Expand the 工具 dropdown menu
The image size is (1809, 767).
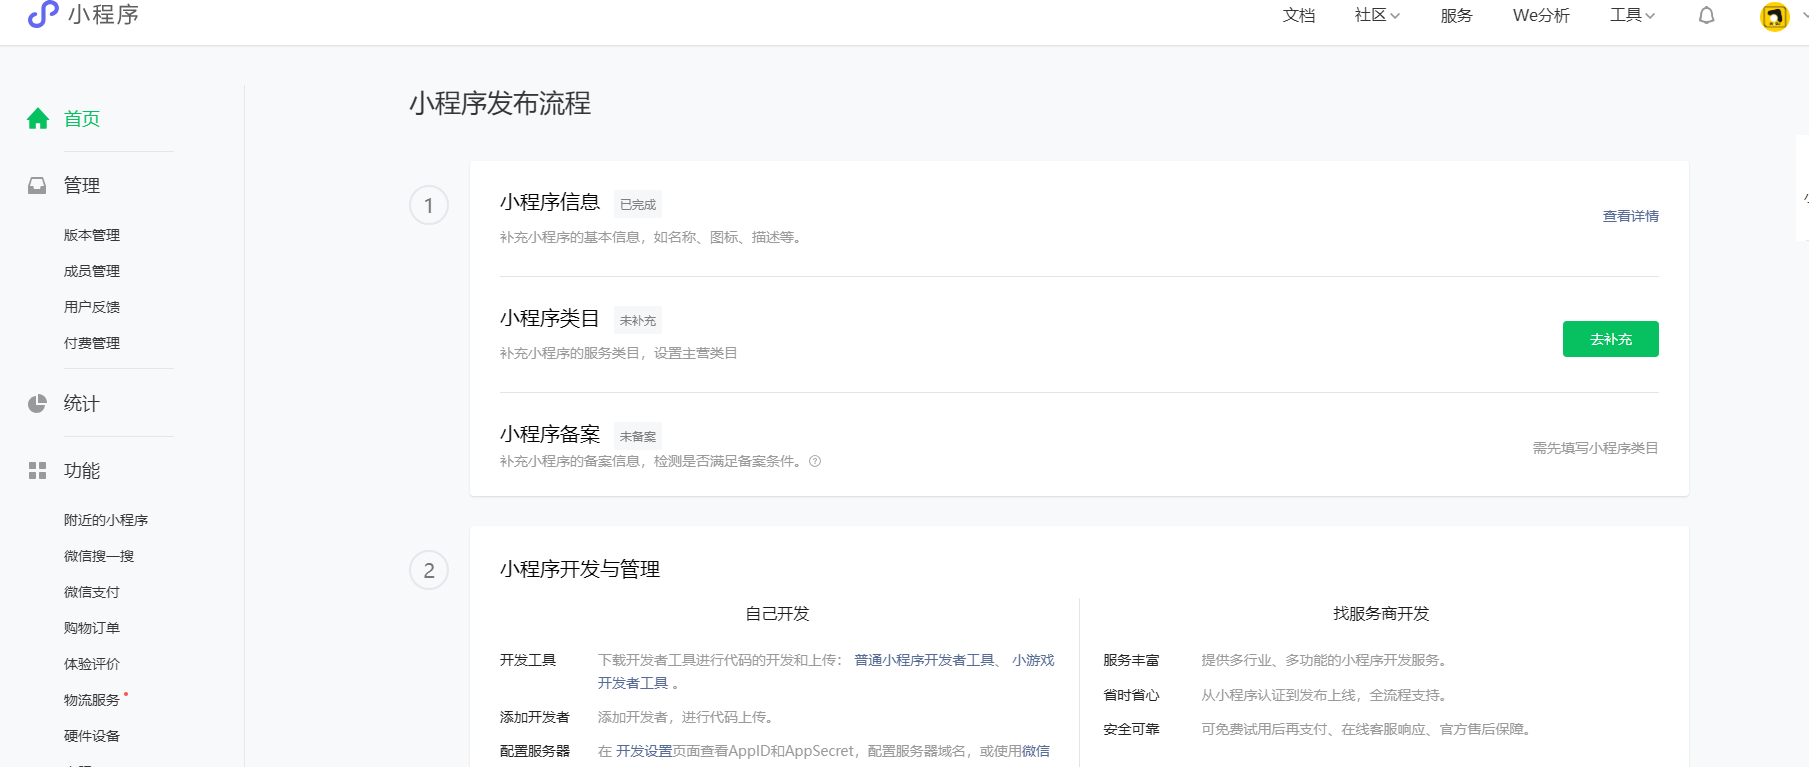pos(1632,15)
